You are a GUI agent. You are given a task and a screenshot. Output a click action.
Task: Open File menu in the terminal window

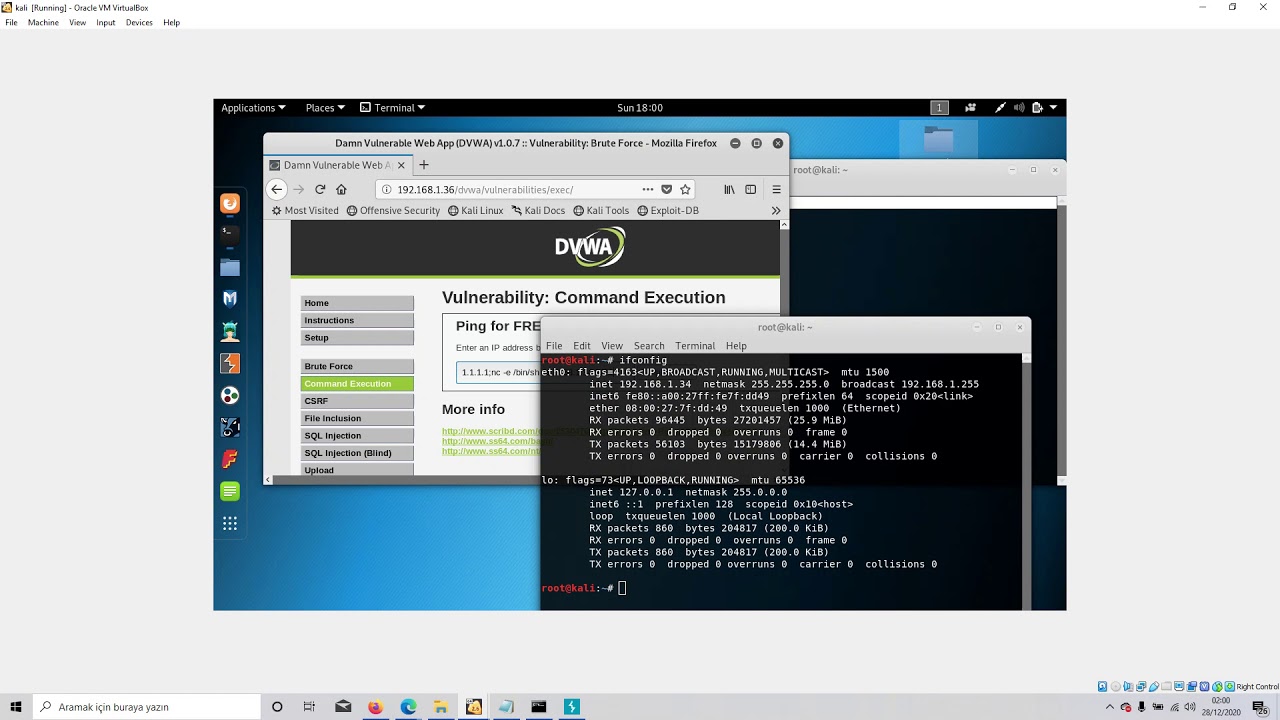click(553, 345)
